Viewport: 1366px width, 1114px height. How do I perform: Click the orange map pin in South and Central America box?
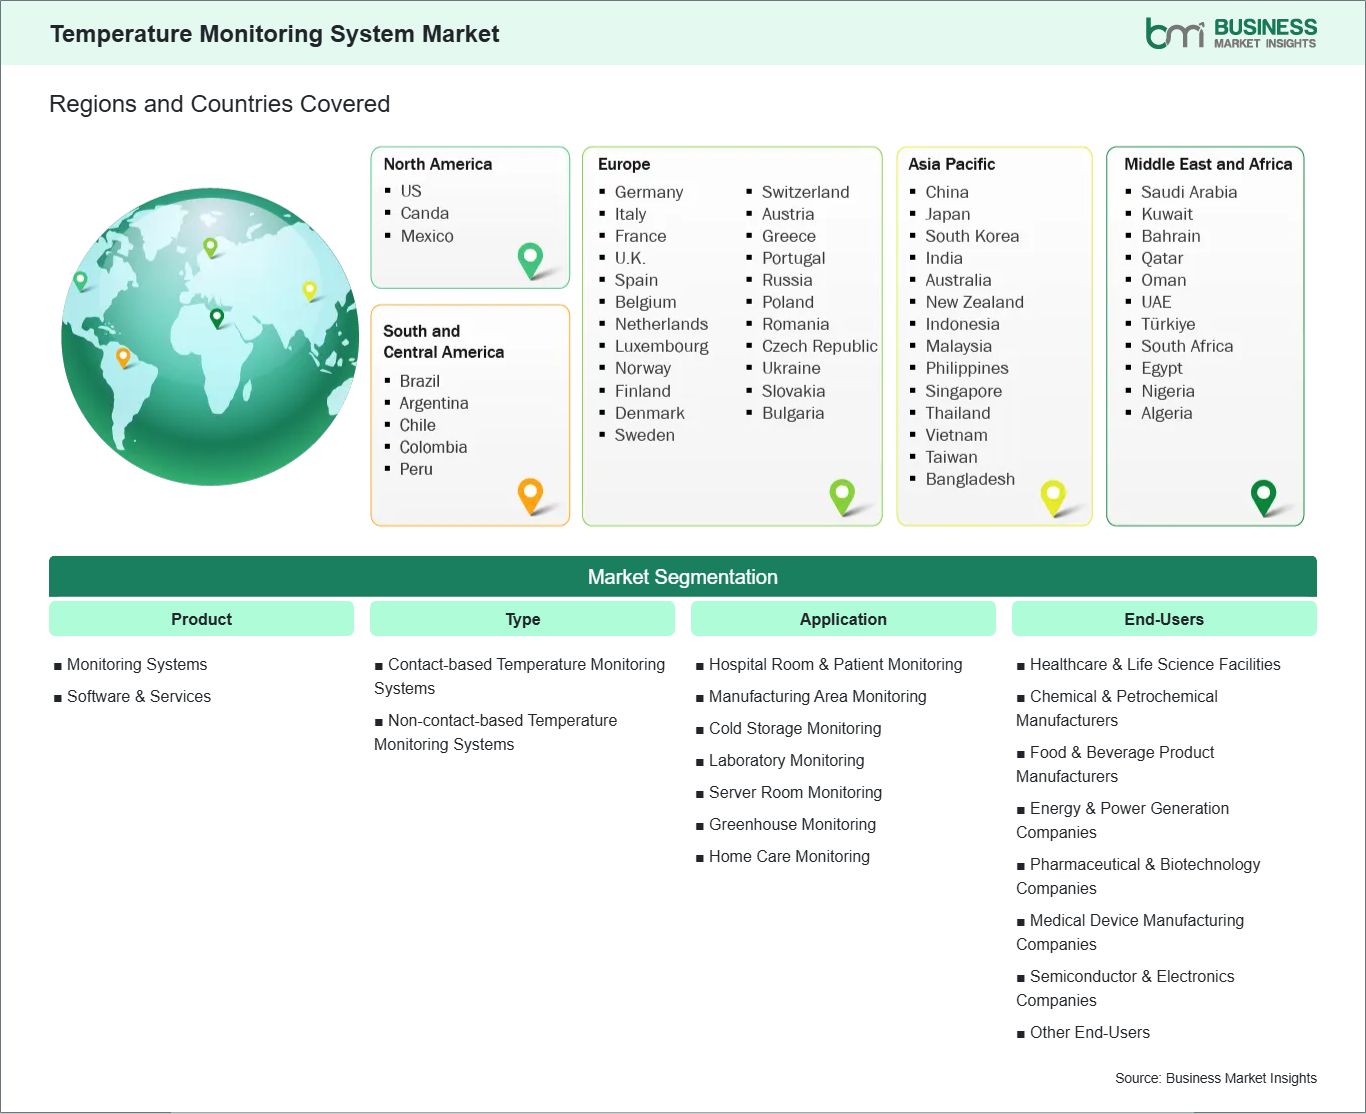(x=530, y=496)
